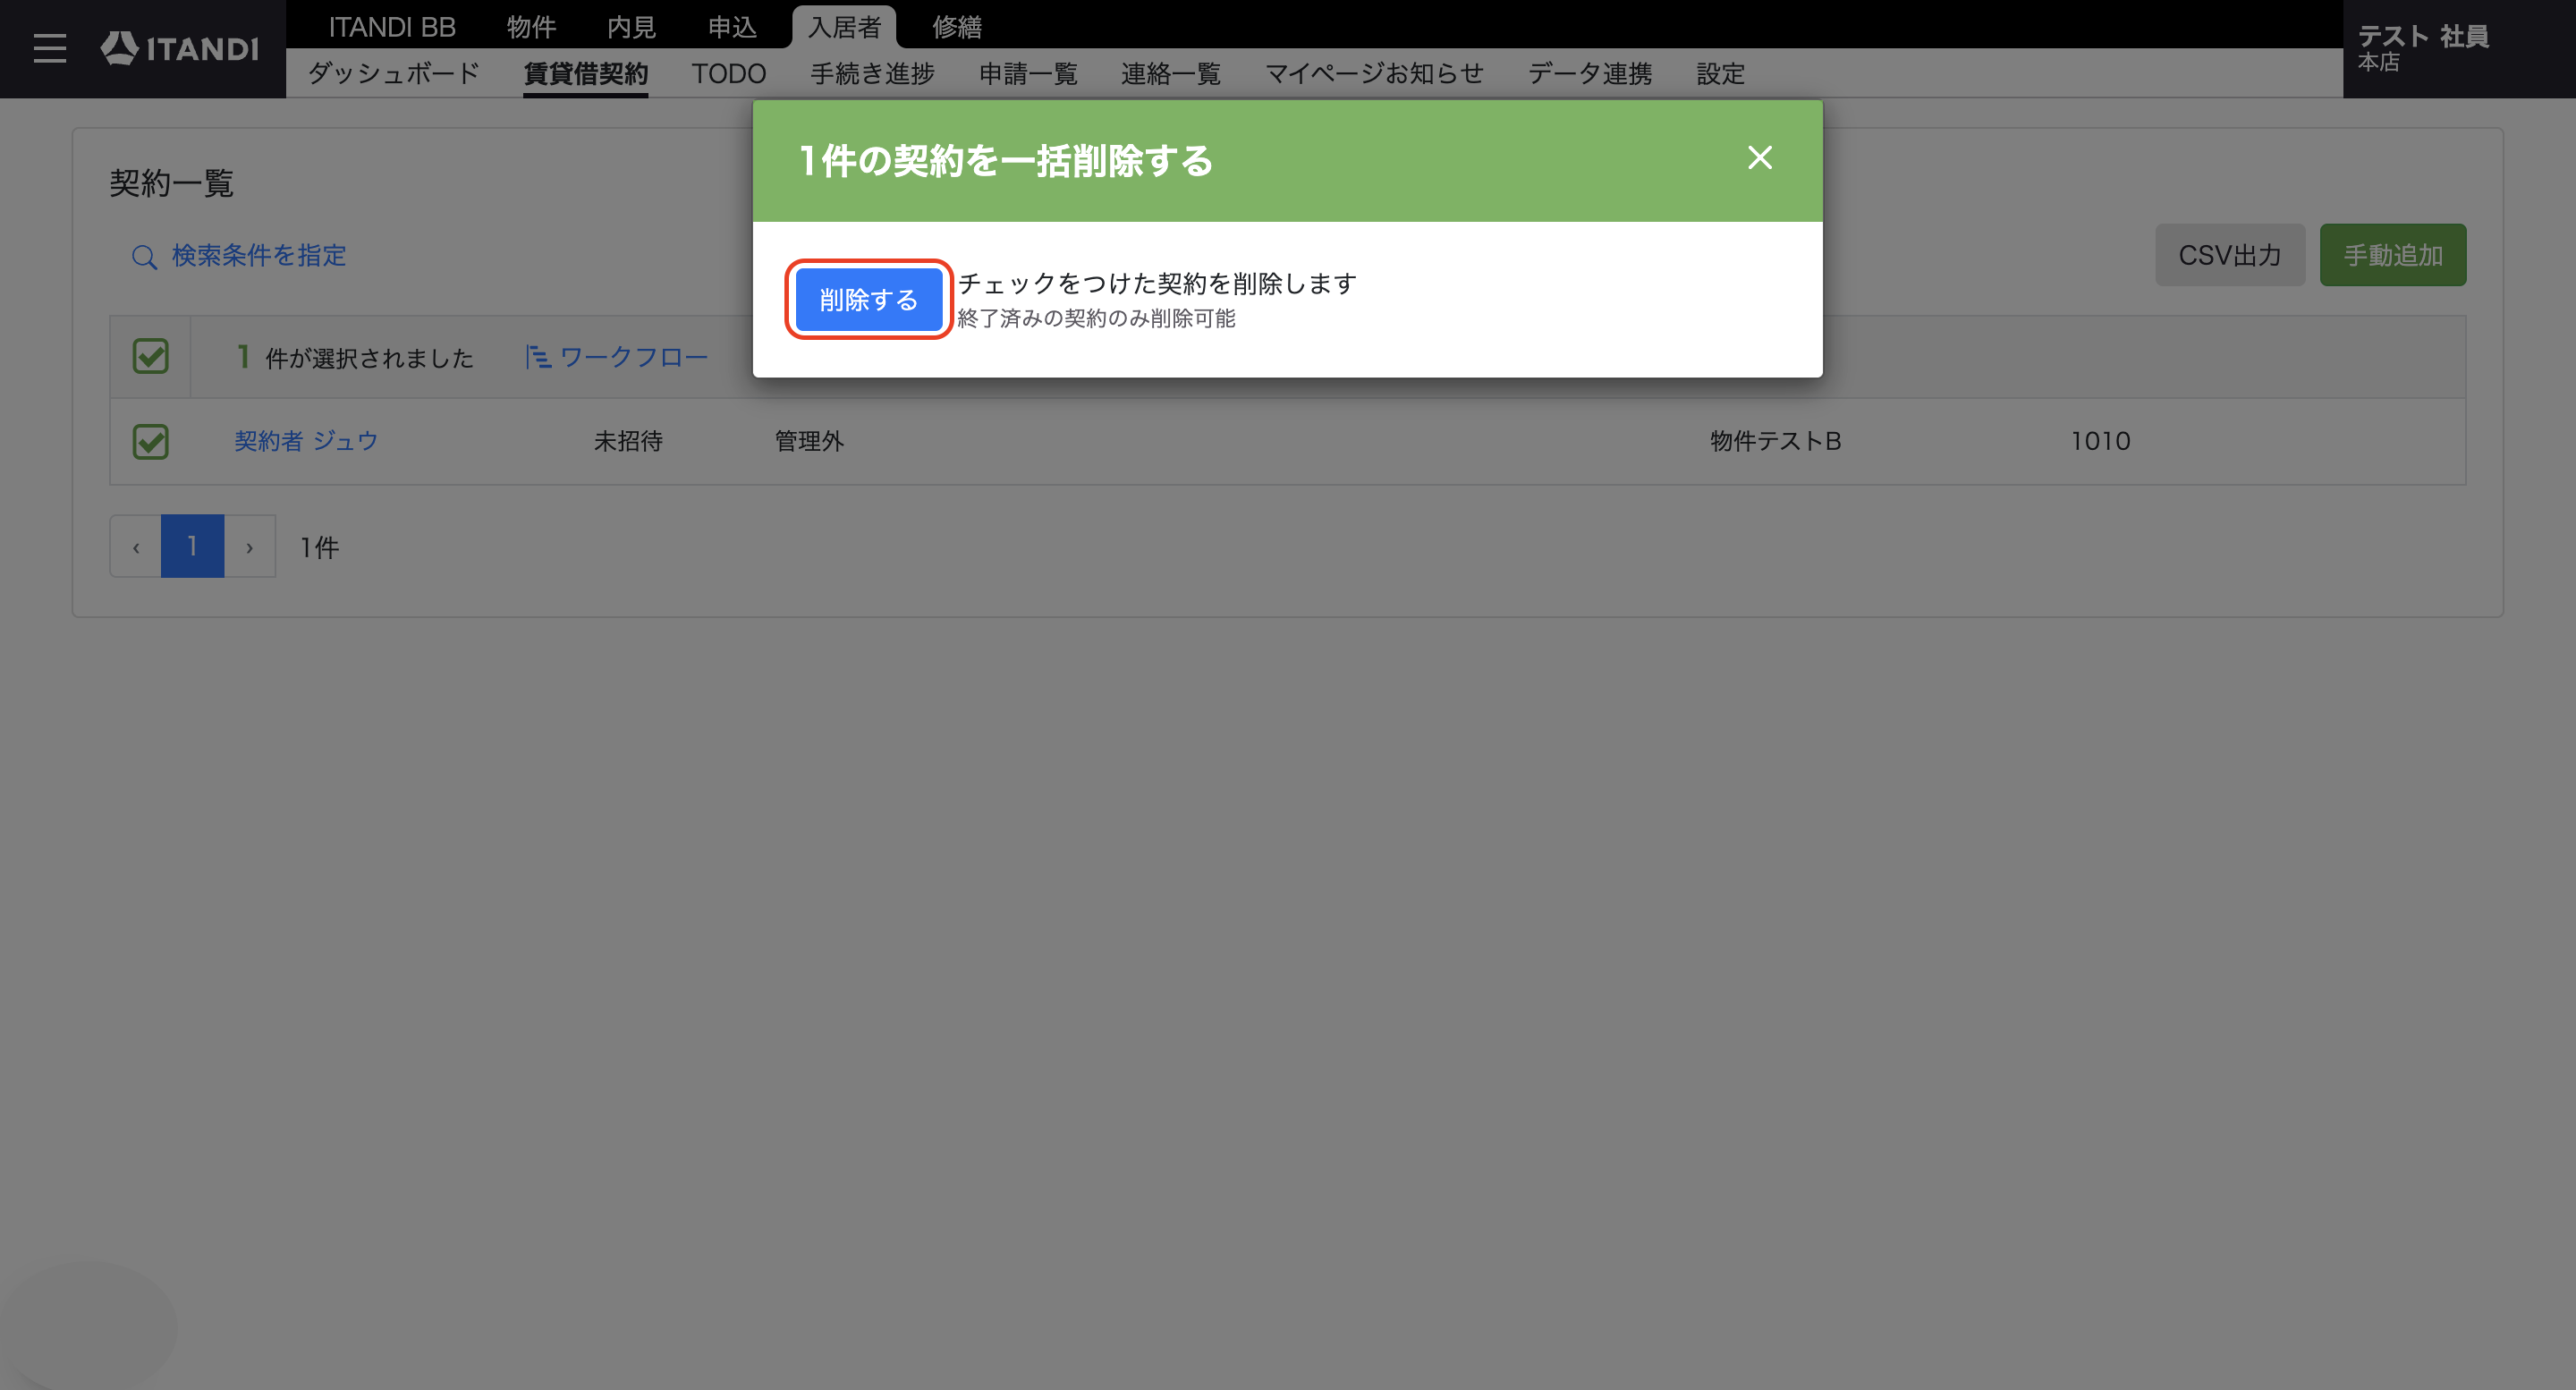Click the 終了済みの契約のみ削除可能 note
Viewport: 2576px width, 1390px height.
click(1096, 318)
